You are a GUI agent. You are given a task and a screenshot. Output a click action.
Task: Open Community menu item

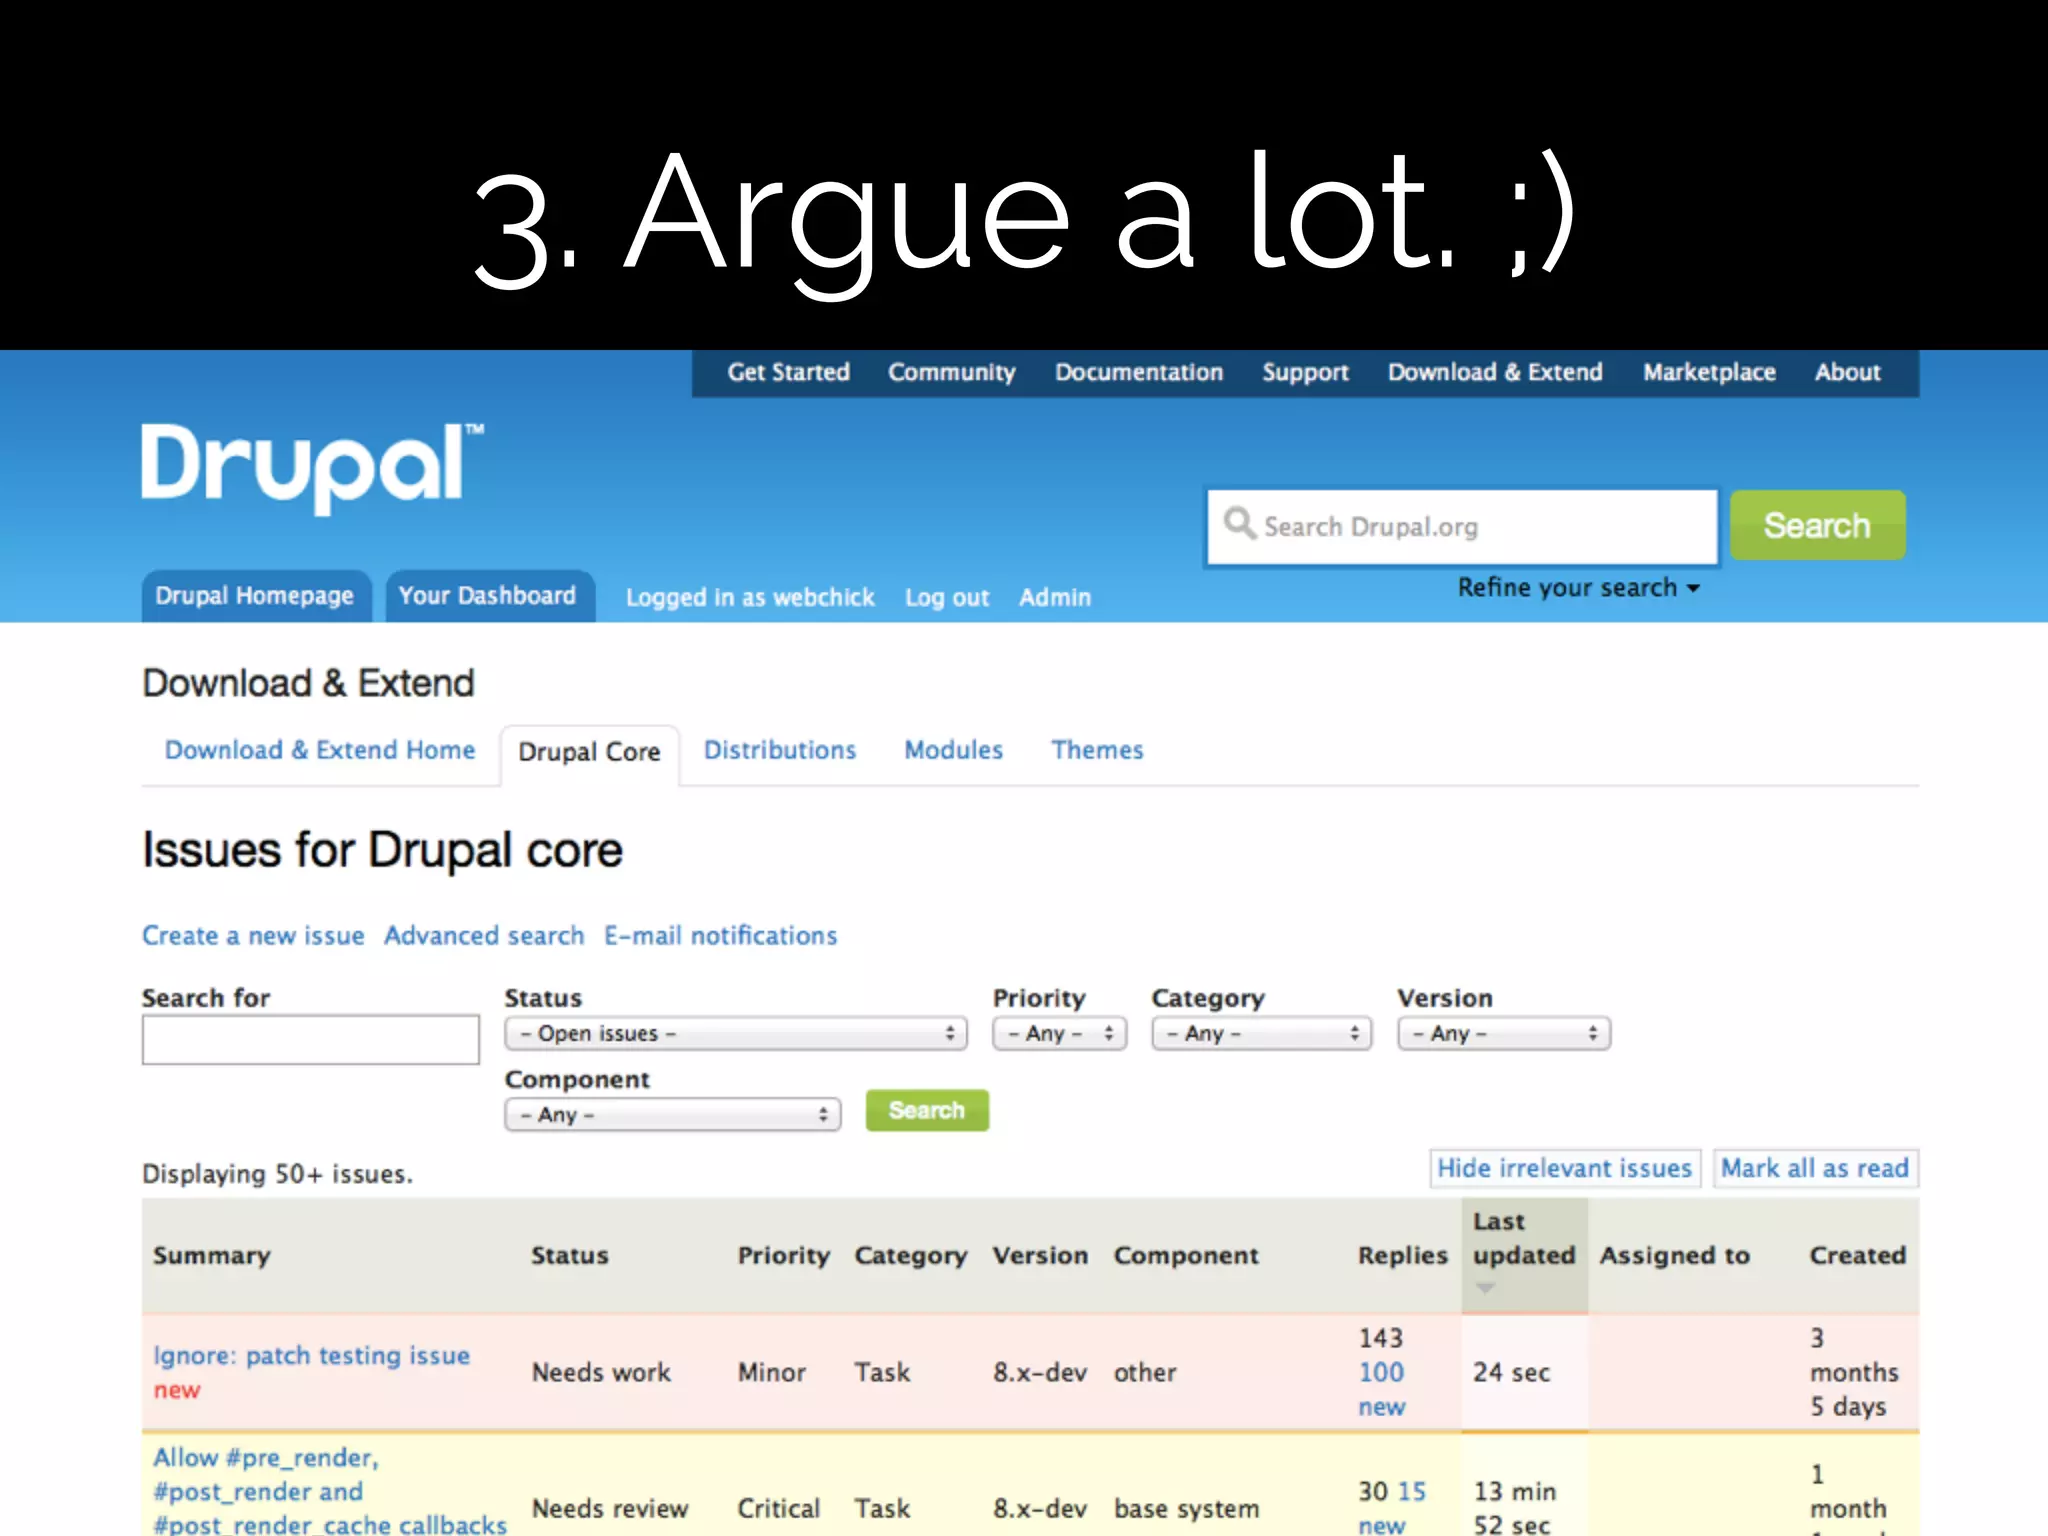click(x=951, y=372)
